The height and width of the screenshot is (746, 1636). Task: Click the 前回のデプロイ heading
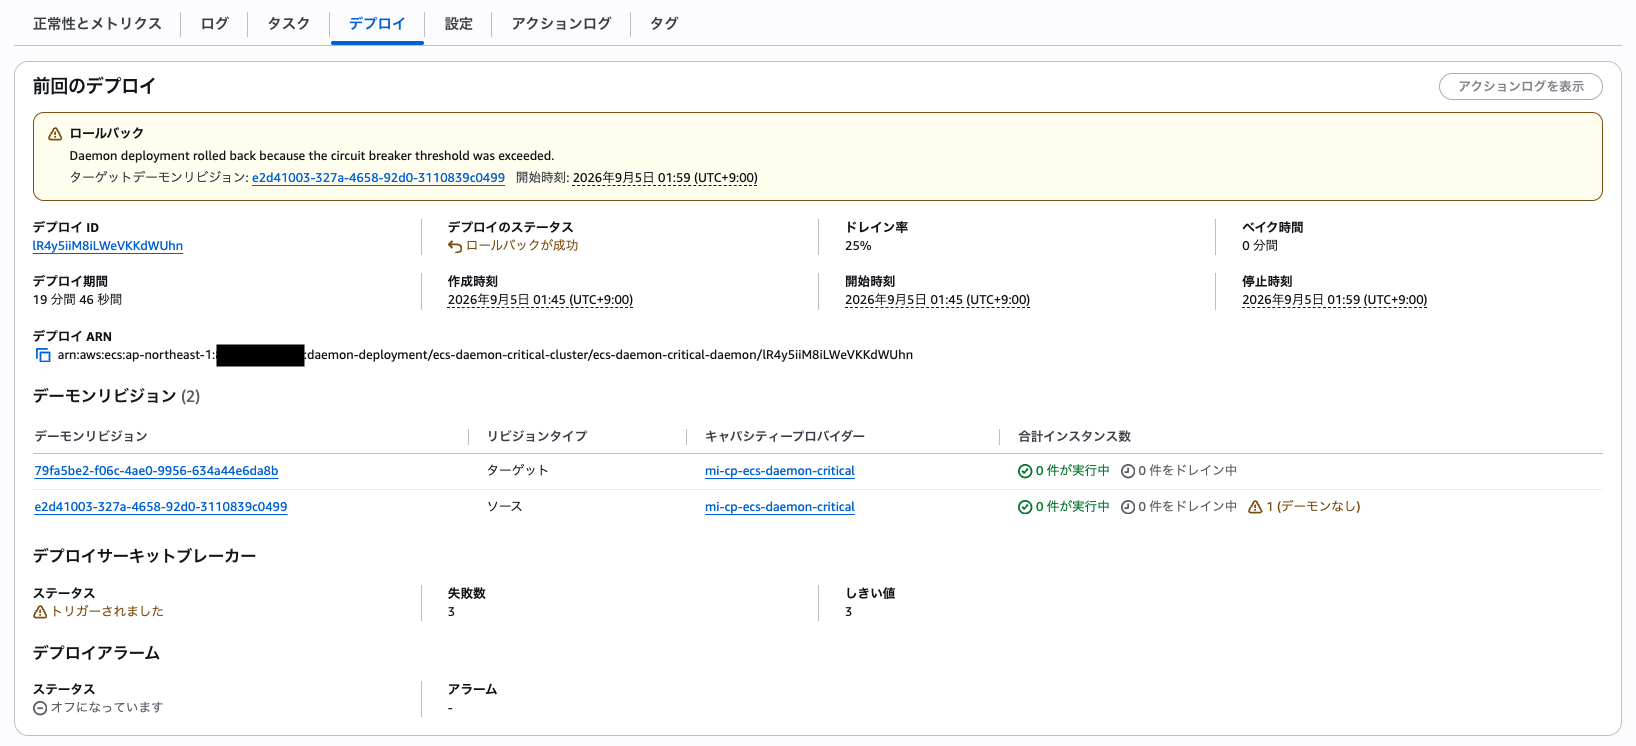point(94,86)
